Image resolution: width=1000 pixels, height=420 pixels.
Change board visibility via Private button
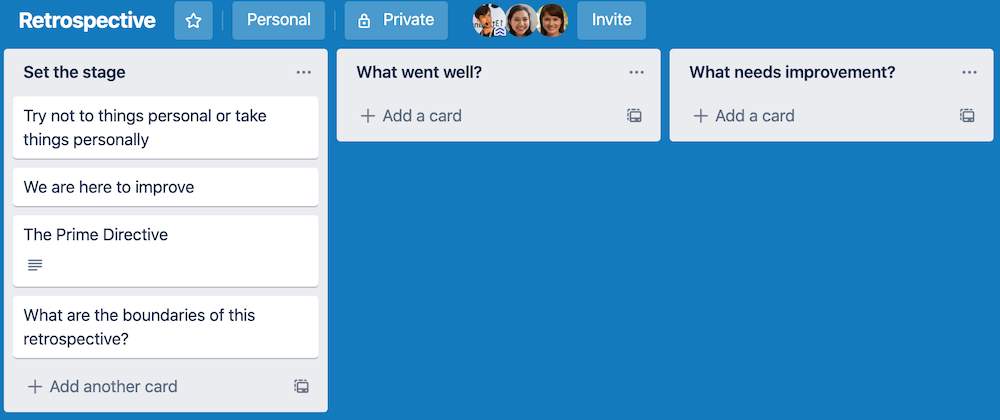coord(396,20)
